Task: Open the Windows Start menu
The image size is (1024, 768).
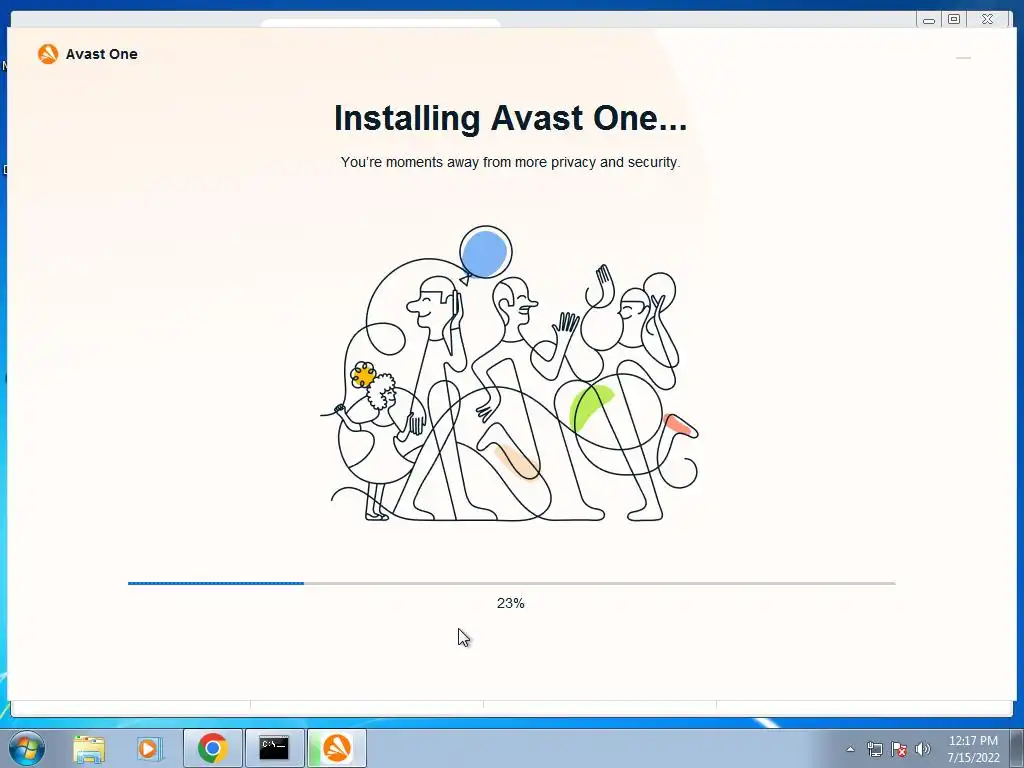Action: click(27, 748)
